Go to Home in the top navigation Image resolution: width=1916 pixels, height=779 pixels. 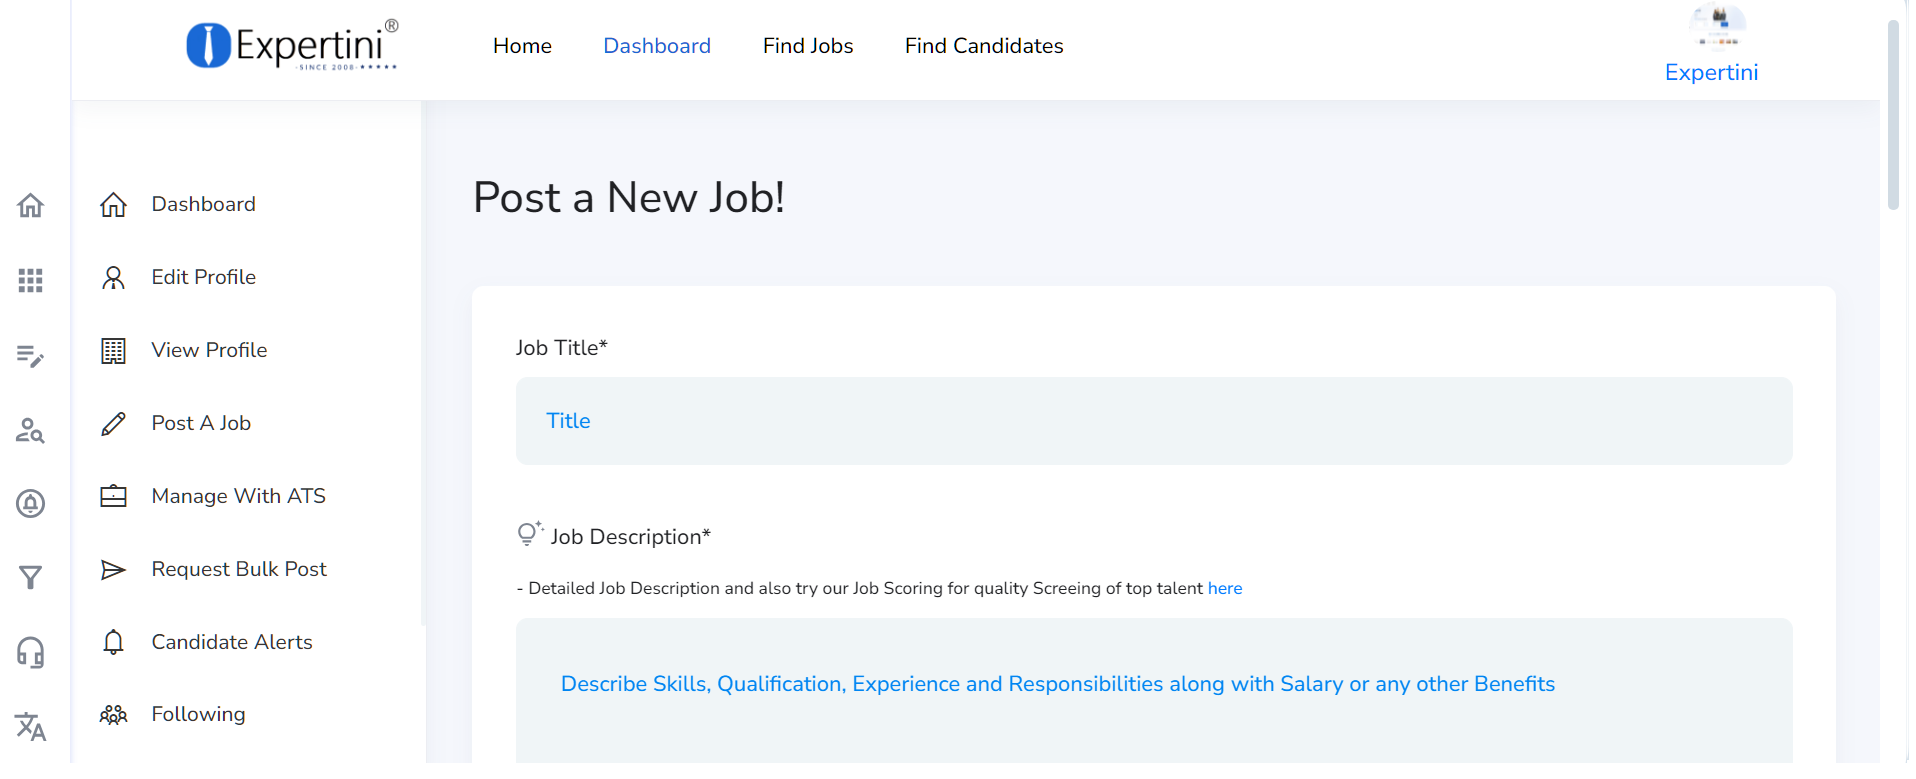(x=522, y=46)
